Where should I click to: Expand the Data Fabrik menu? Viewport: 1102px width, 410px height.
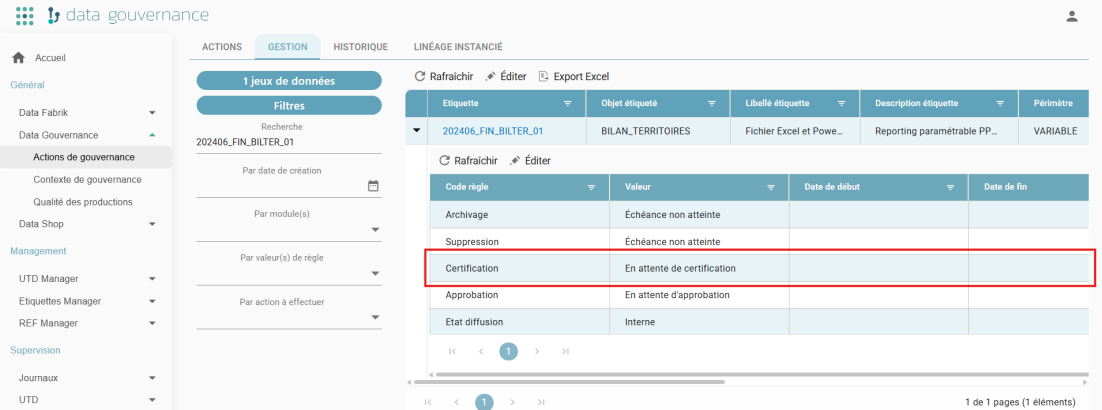click(x=153, y=113)
